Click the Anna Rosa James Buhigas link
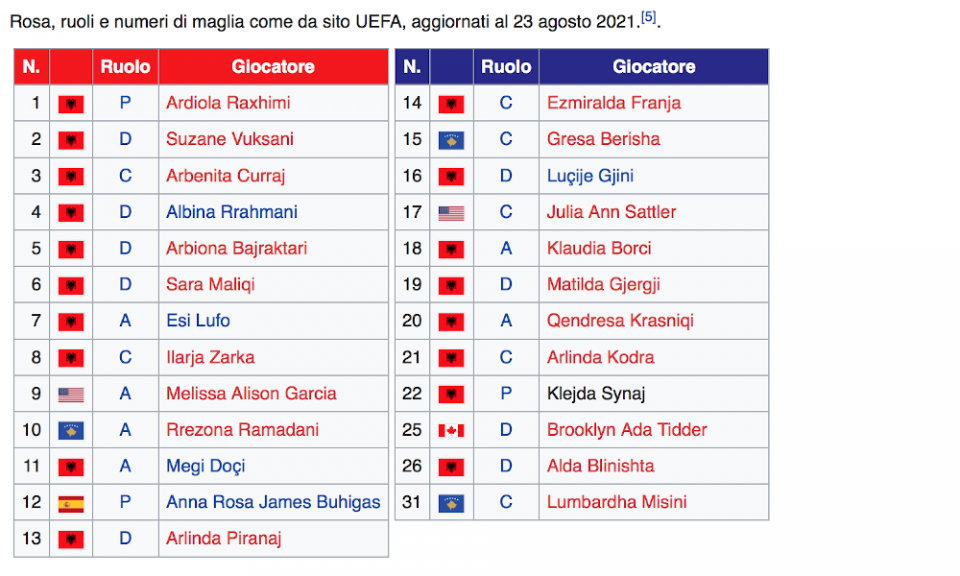The width and height of the screenshot is (960, 576). 273,502
